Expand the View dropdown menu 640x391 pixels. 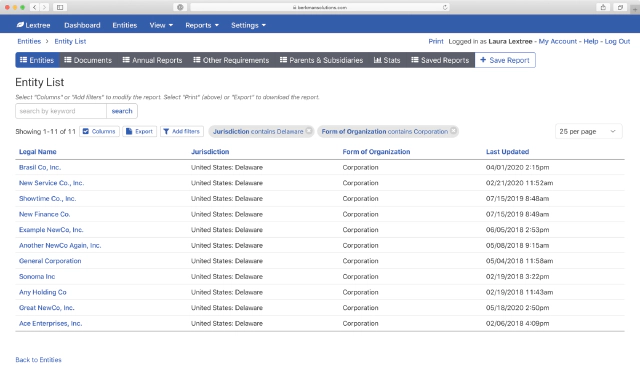click(x=161, y=25)
